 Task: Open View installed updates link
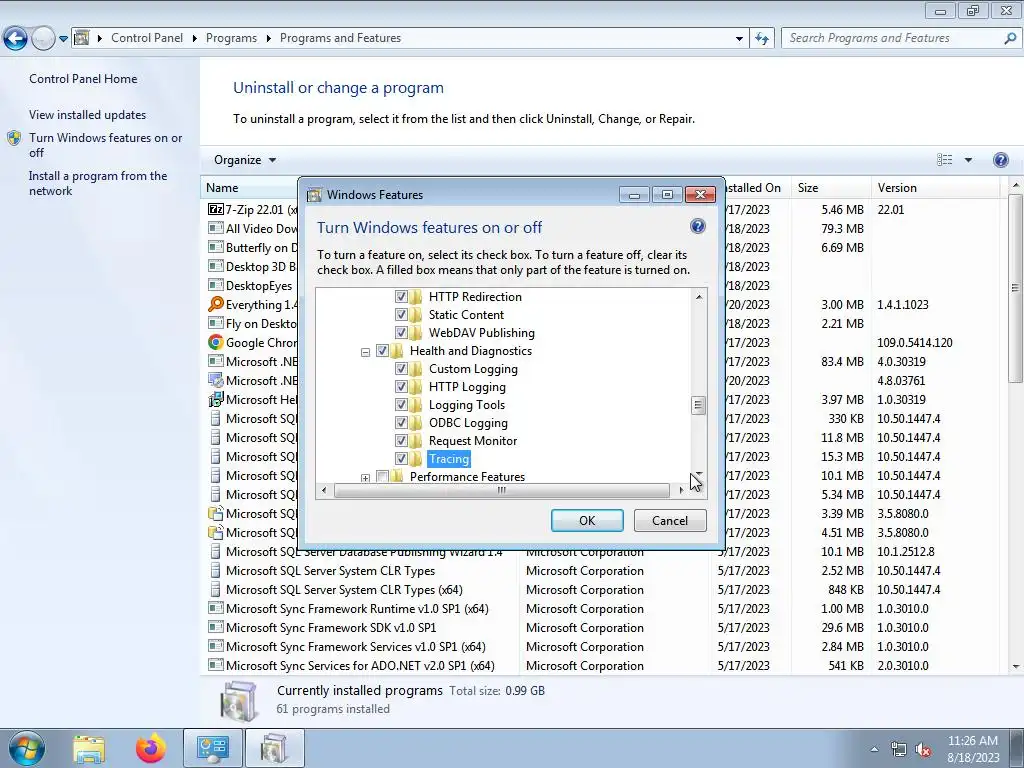click(88, 114)
